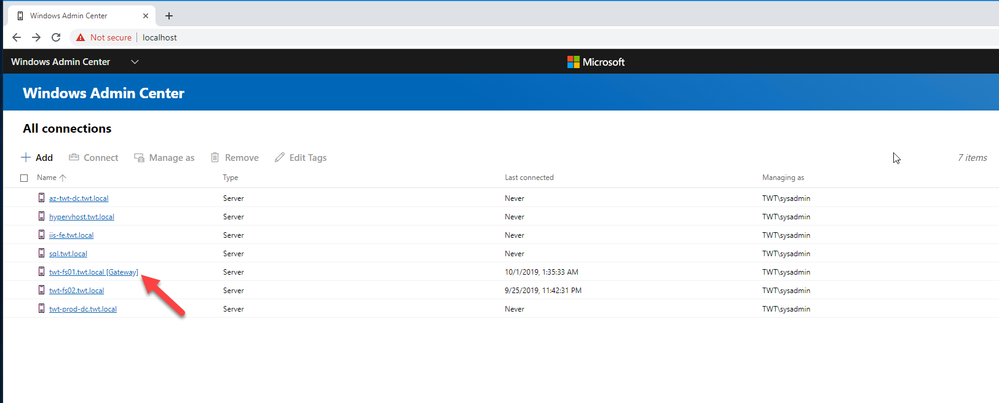Click the Connect toolbar button
The image size is (999, 403).
[x=94, y=157]
